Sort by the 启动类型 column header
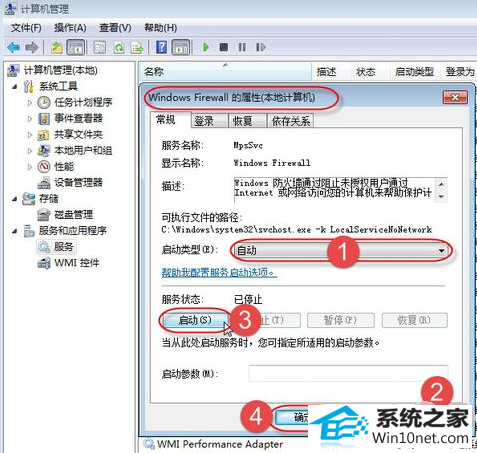 (414, 72)
